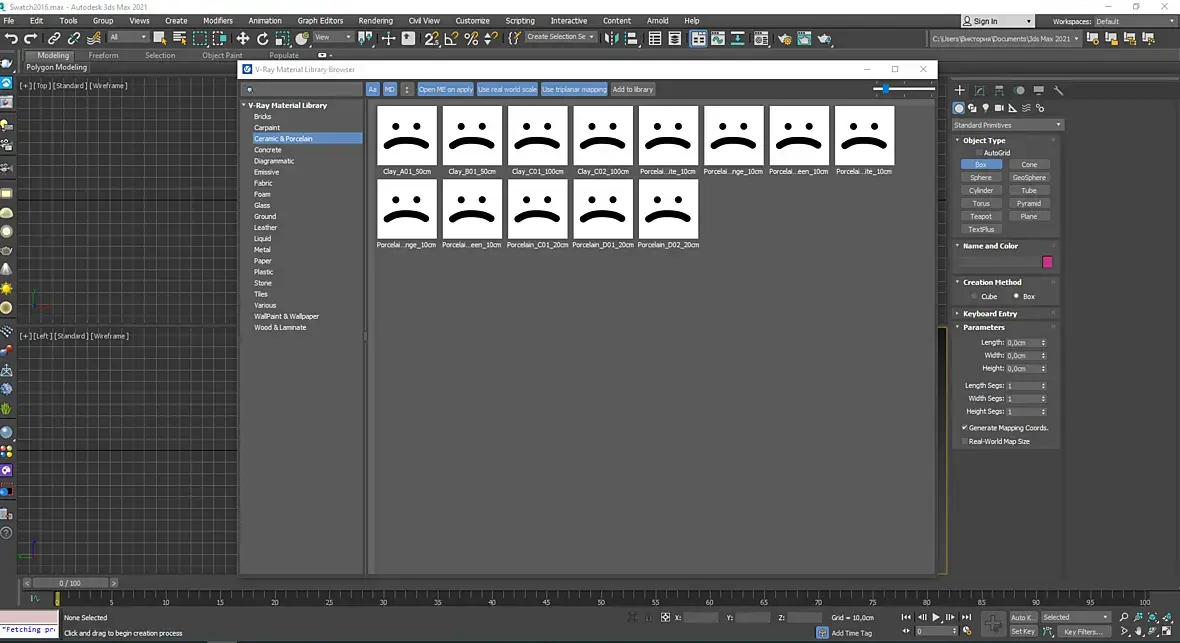Click the Sign In button
Screen dimensions: 1180x643
[997, 21]
